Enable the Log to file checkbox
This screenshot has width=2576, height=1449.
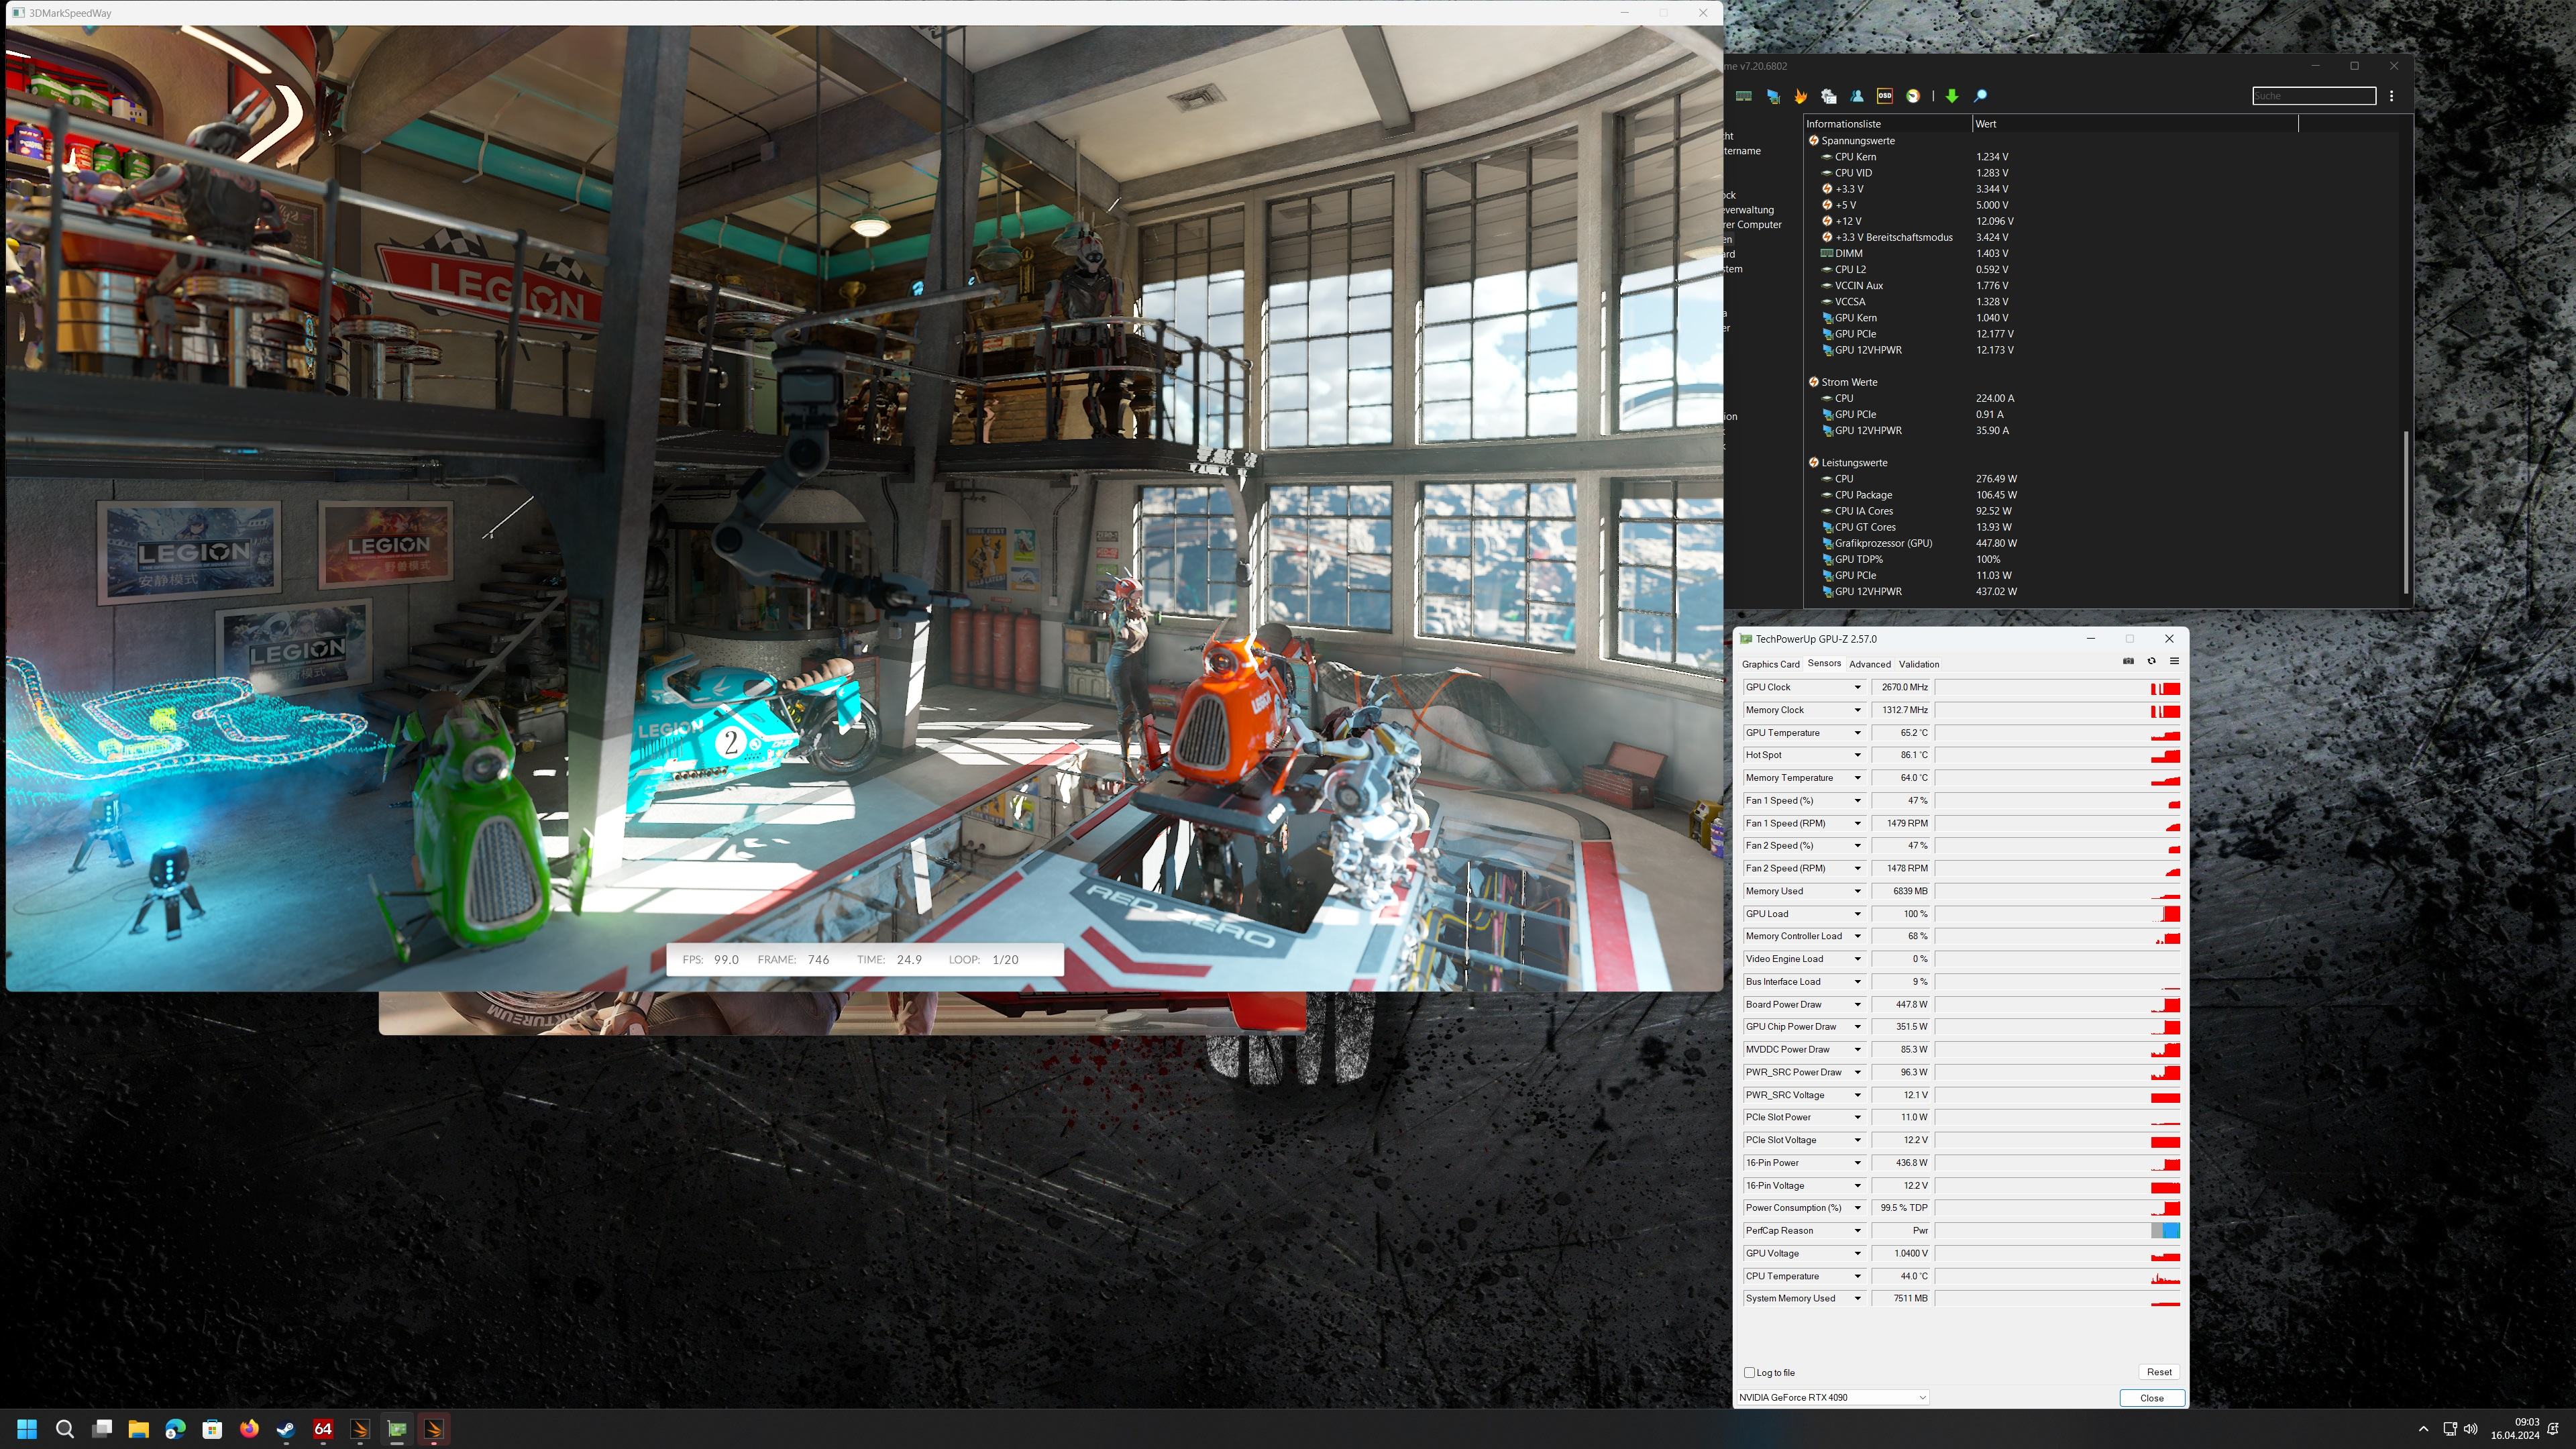[1749, 1372]
